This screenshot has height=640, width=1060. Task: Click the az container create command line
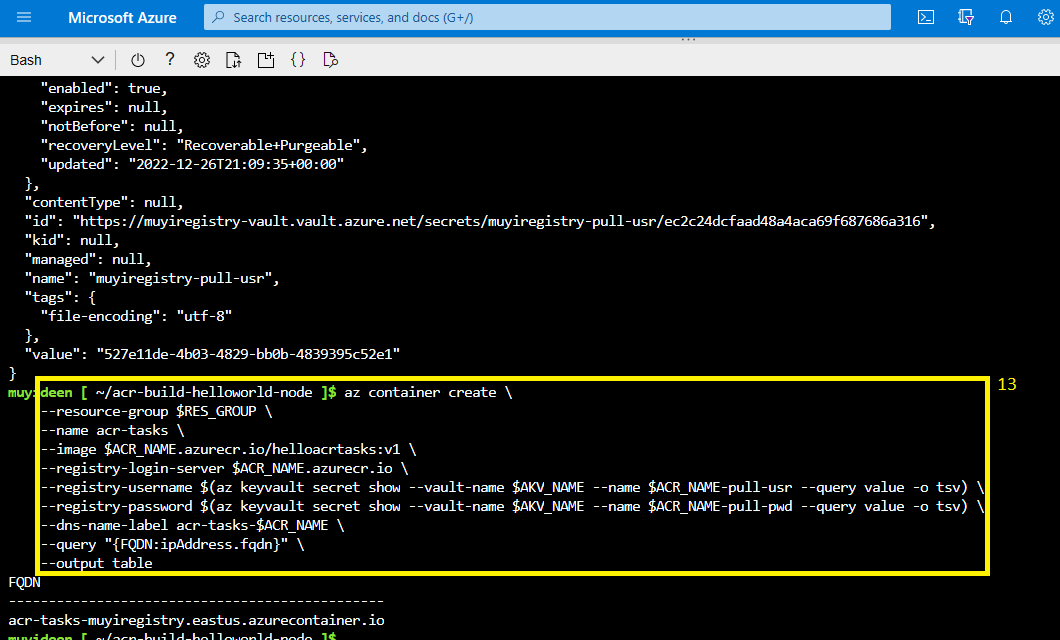(428, 393)
